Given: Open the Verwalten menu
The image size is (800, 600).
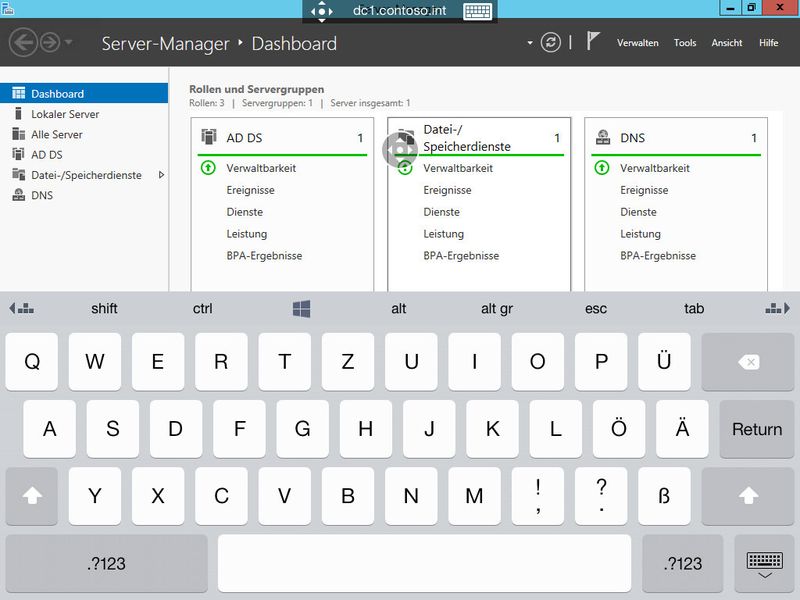Looking at the screenshot, I should tap(637, 43).
